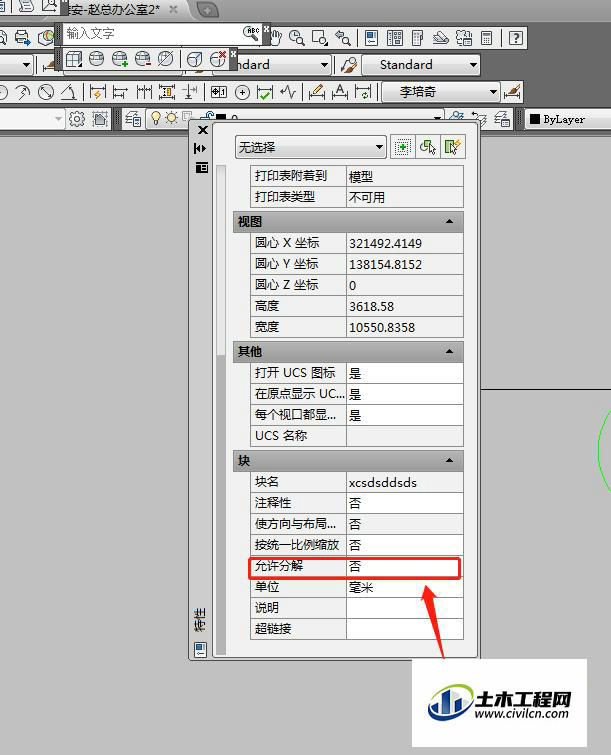This screenshot has height=755, width=611.
Task: Switch to the 赵总办公室2 drawing tab
Action: coord(114,9)
